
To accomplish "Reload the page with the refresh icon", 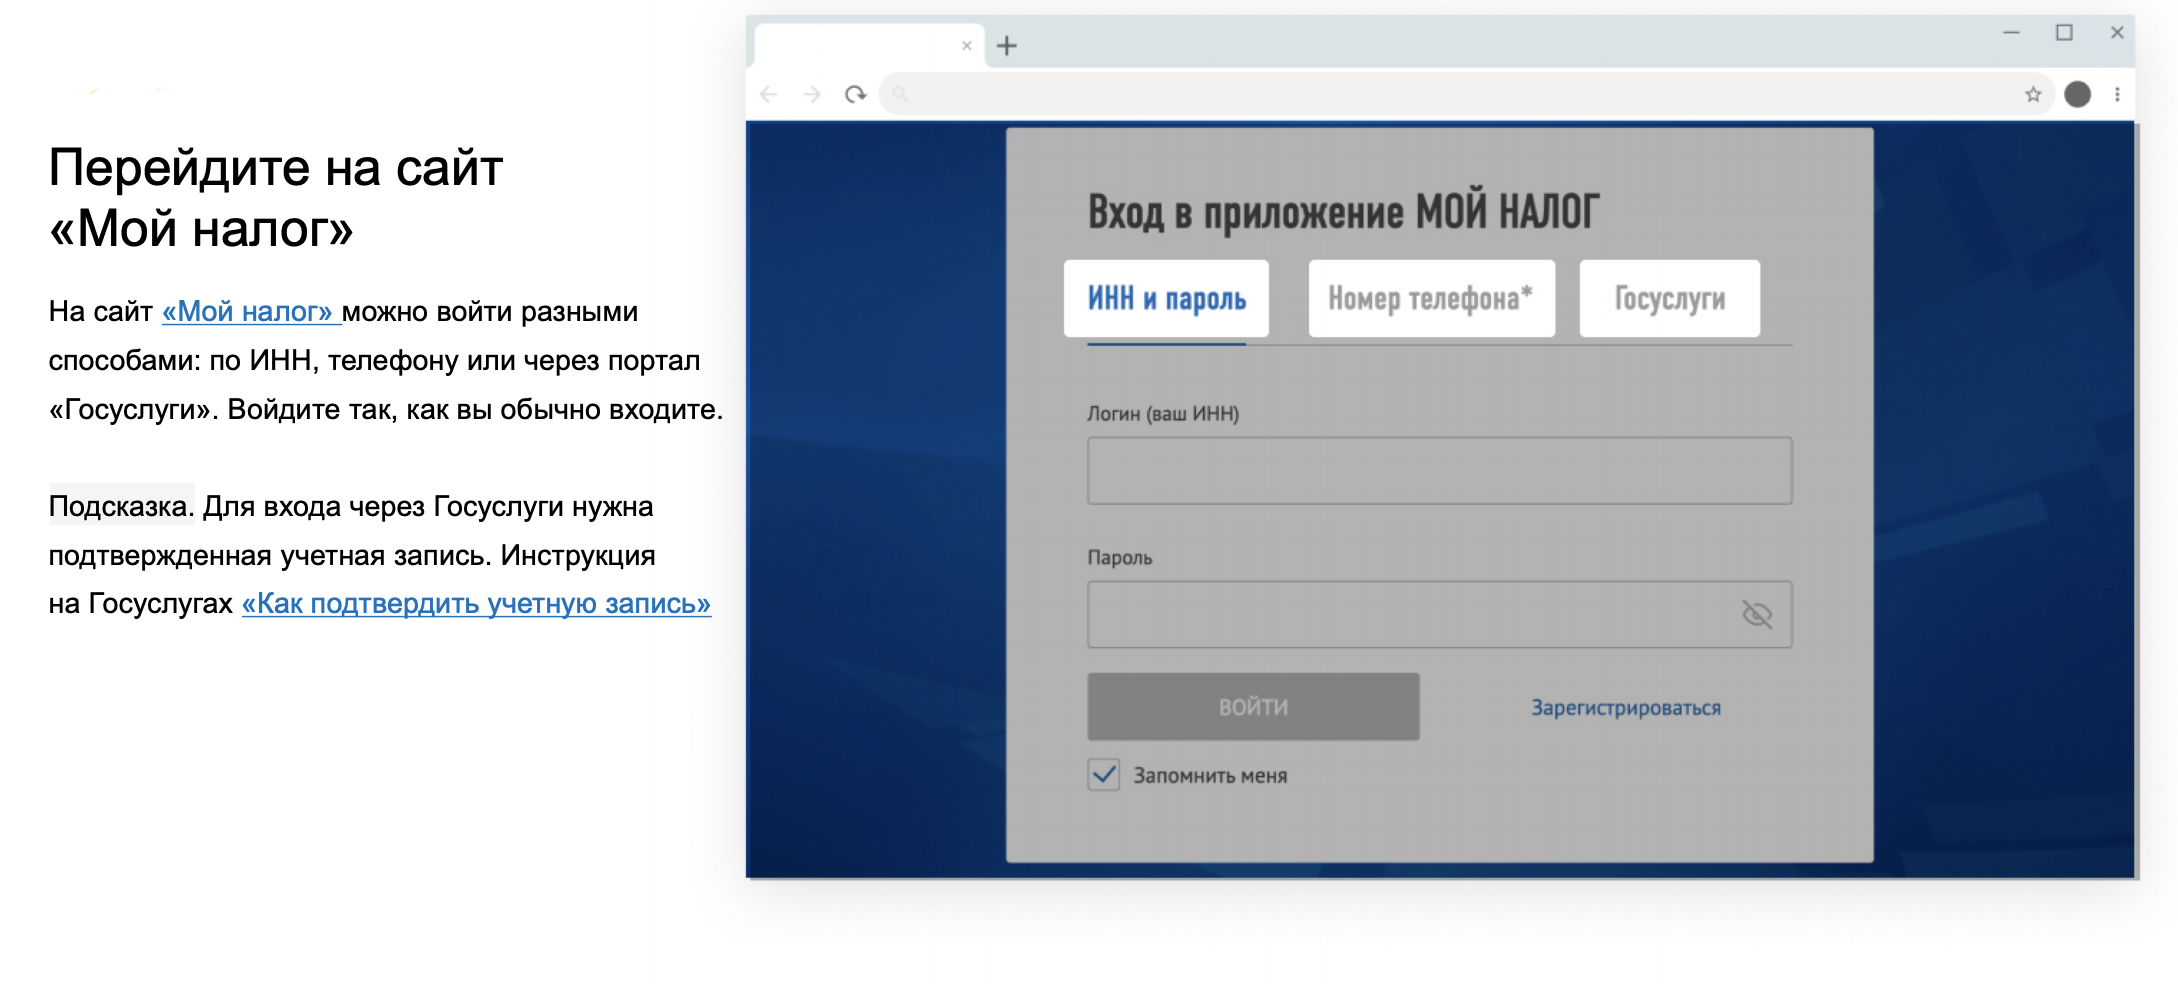I will pyautogui.click(x=855, y=94).
